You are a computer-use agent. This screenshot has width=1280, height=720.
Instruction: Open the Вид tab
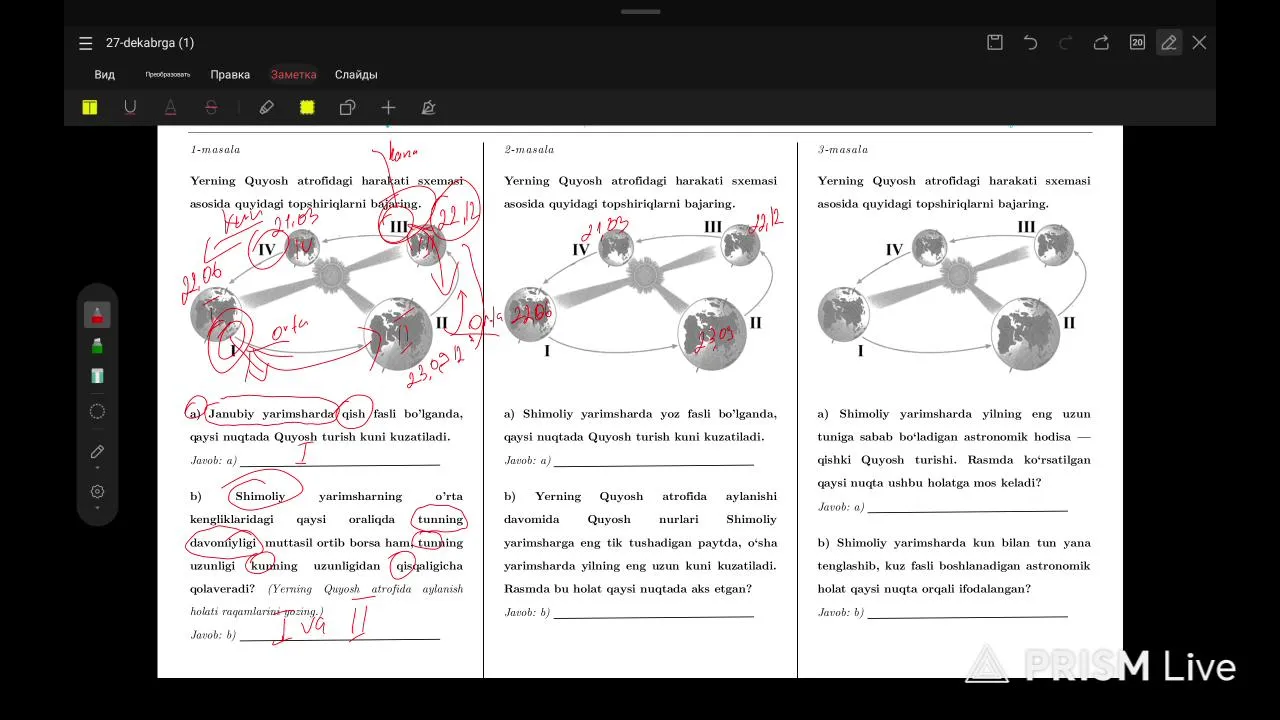(x=105, y=75)
